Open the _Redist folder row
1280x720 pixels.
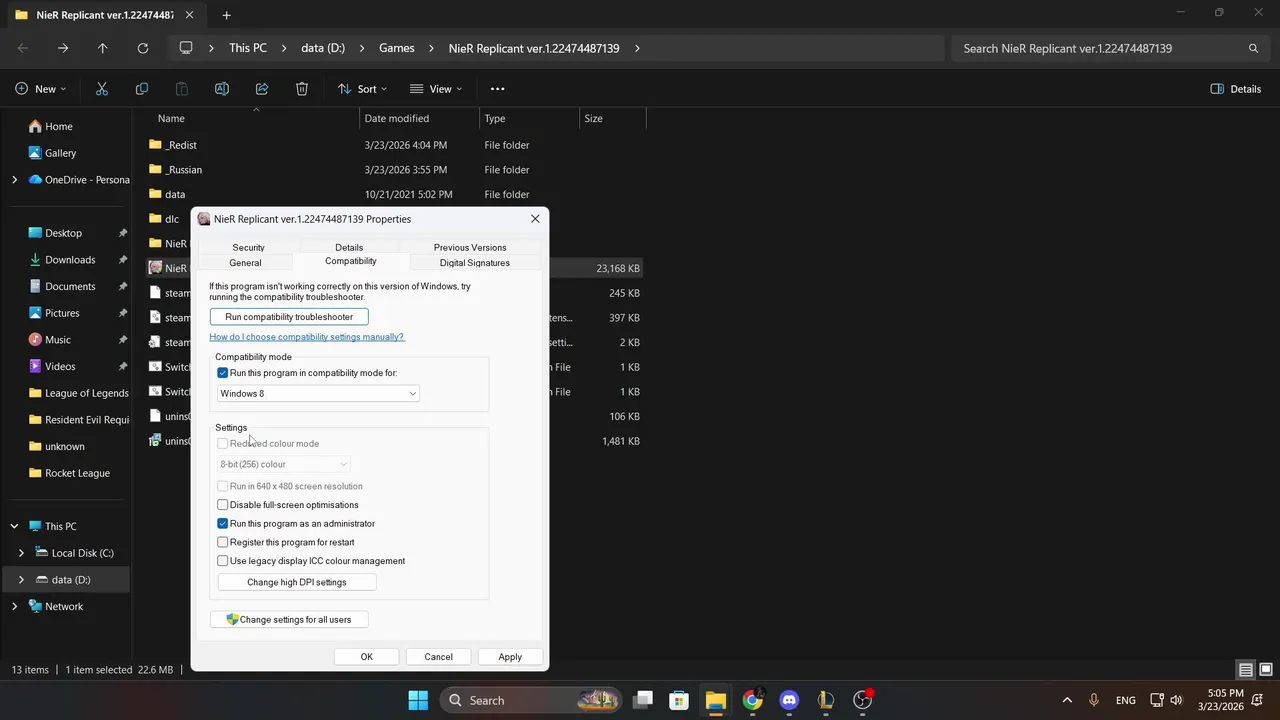[x=396, y=145]
